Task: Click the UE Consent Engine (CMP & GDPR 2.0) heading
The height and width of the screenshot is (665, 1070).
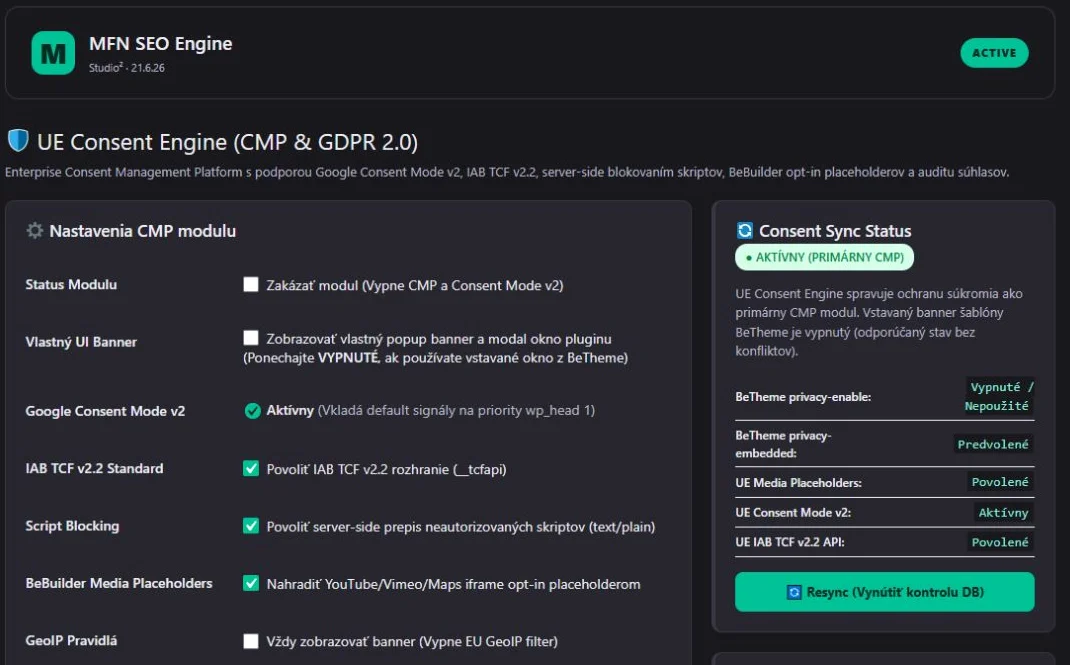Action: pyautogui.click(x=227, y=142)
